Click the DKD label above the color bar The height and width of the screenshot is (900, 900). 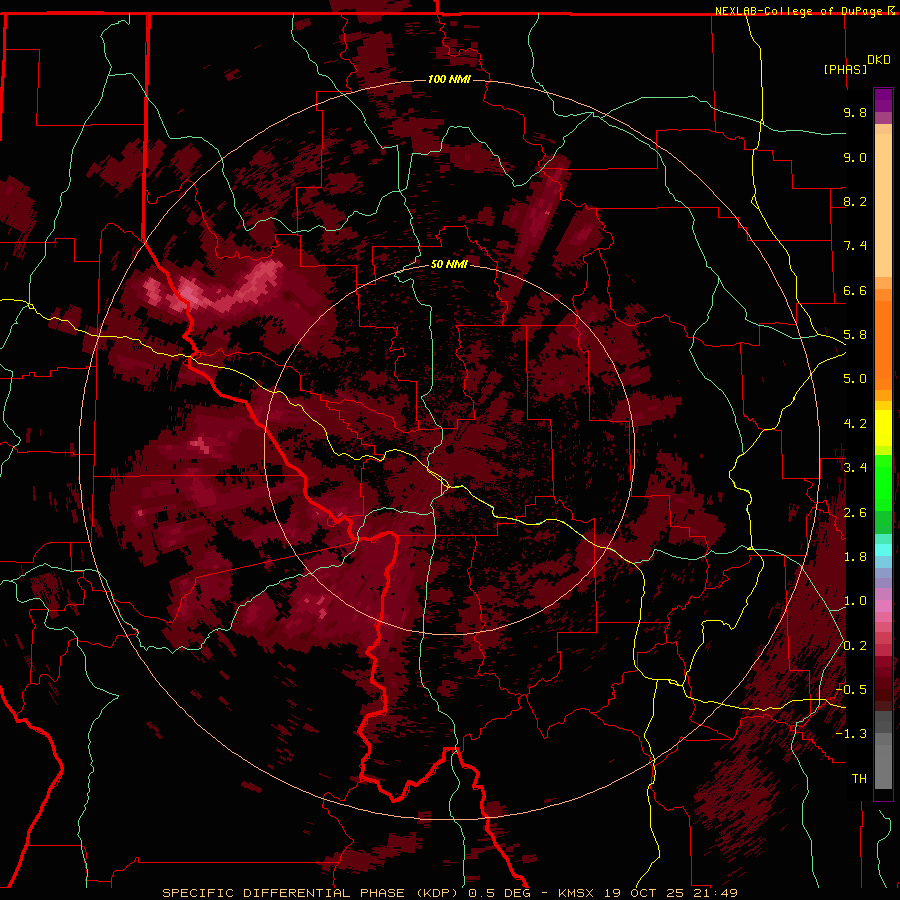(879, 60)
